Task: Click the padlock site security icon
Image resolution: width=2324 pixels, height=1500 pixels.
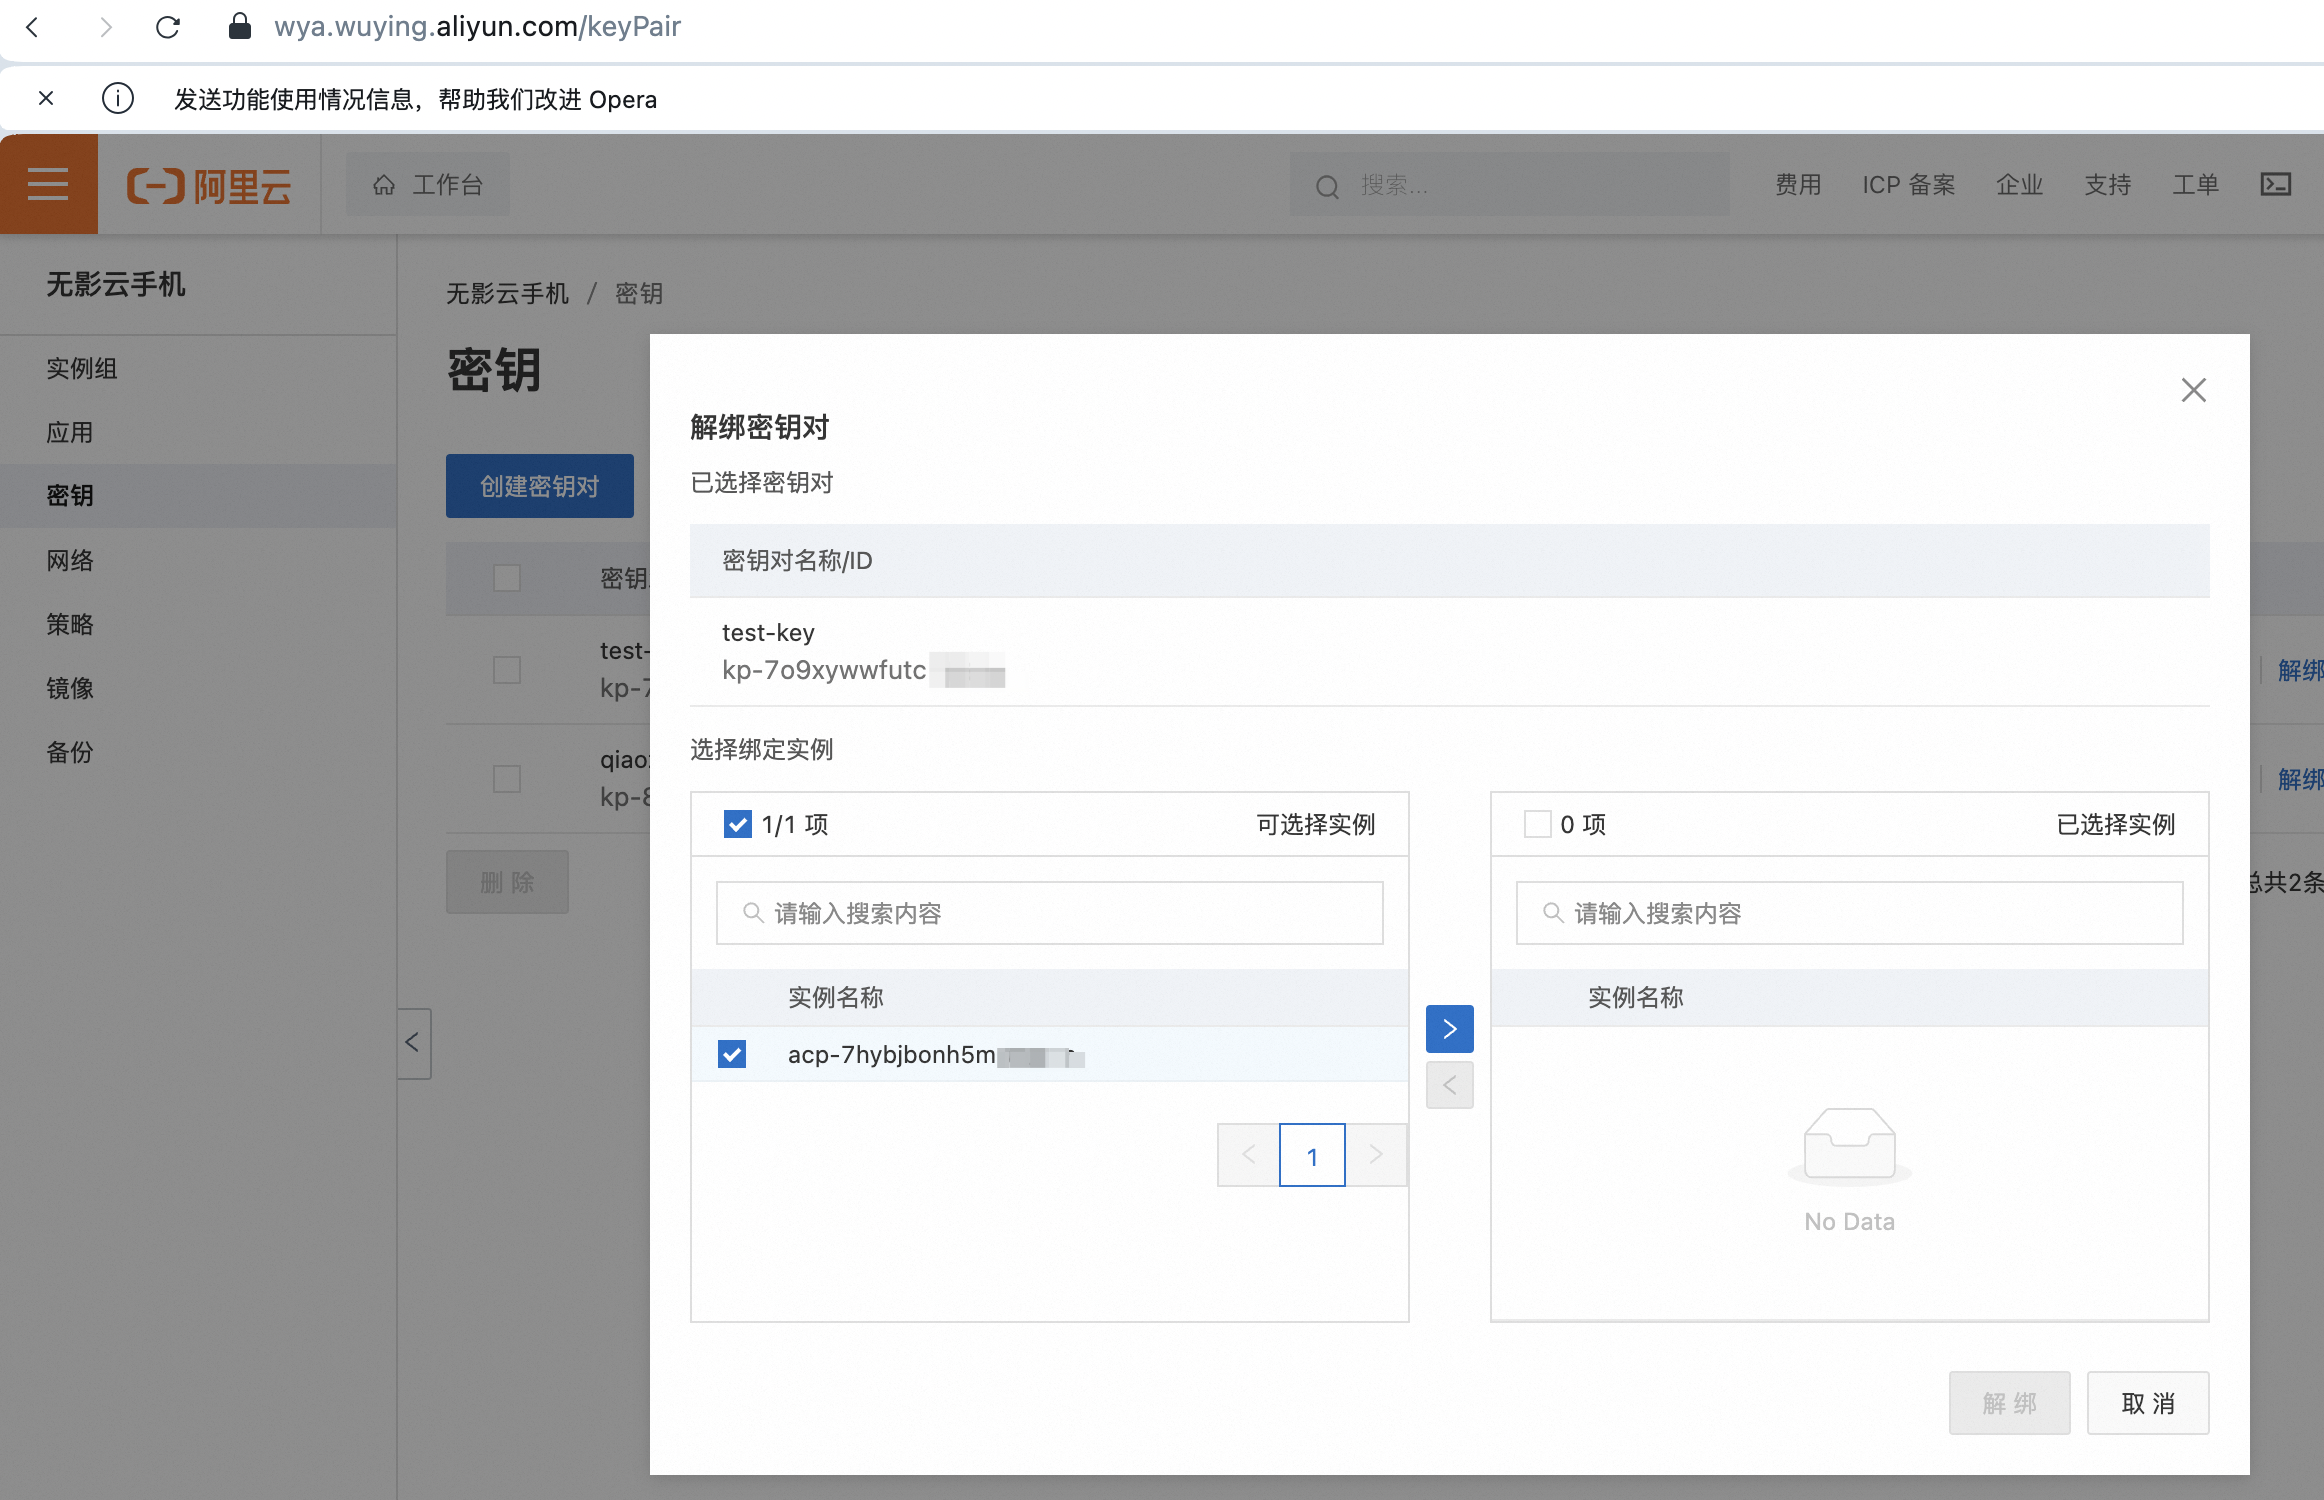Action: pyautogui.click(x=239, y=26)
